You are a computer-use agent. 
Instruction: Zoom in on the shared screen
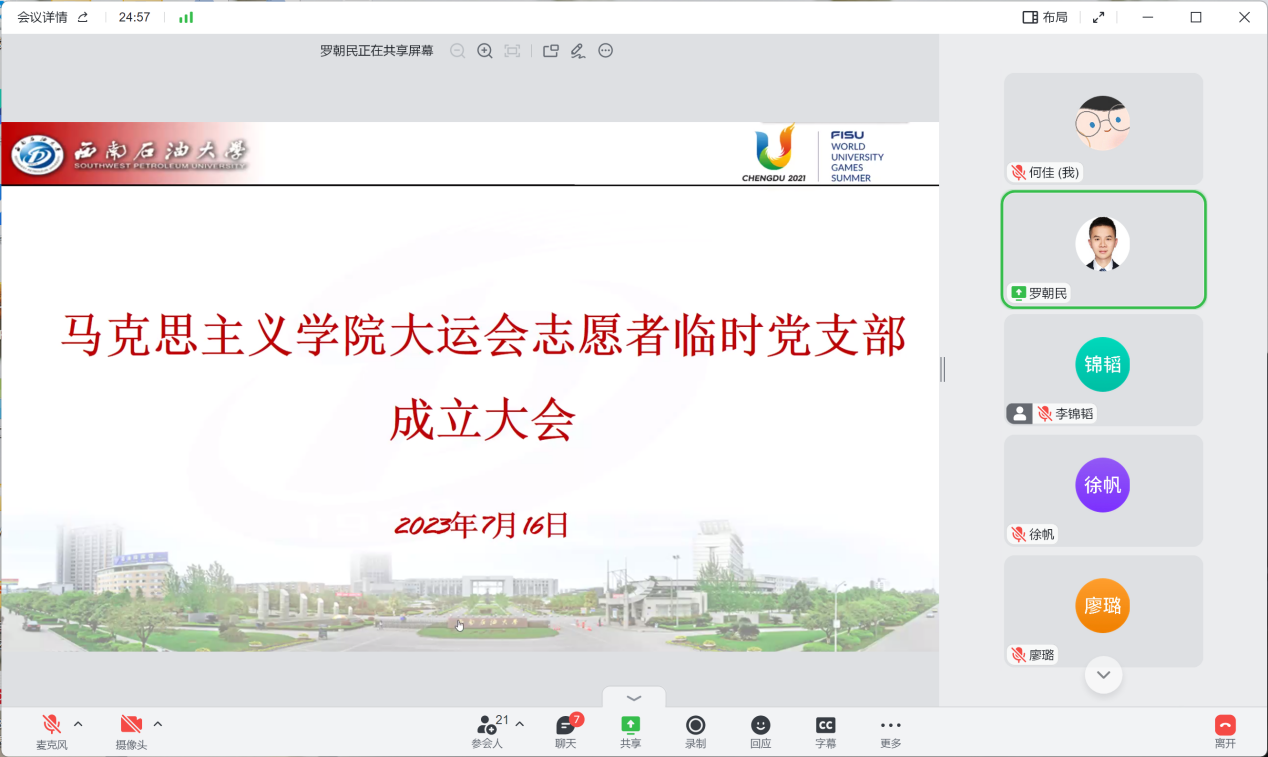coord(485,51)
